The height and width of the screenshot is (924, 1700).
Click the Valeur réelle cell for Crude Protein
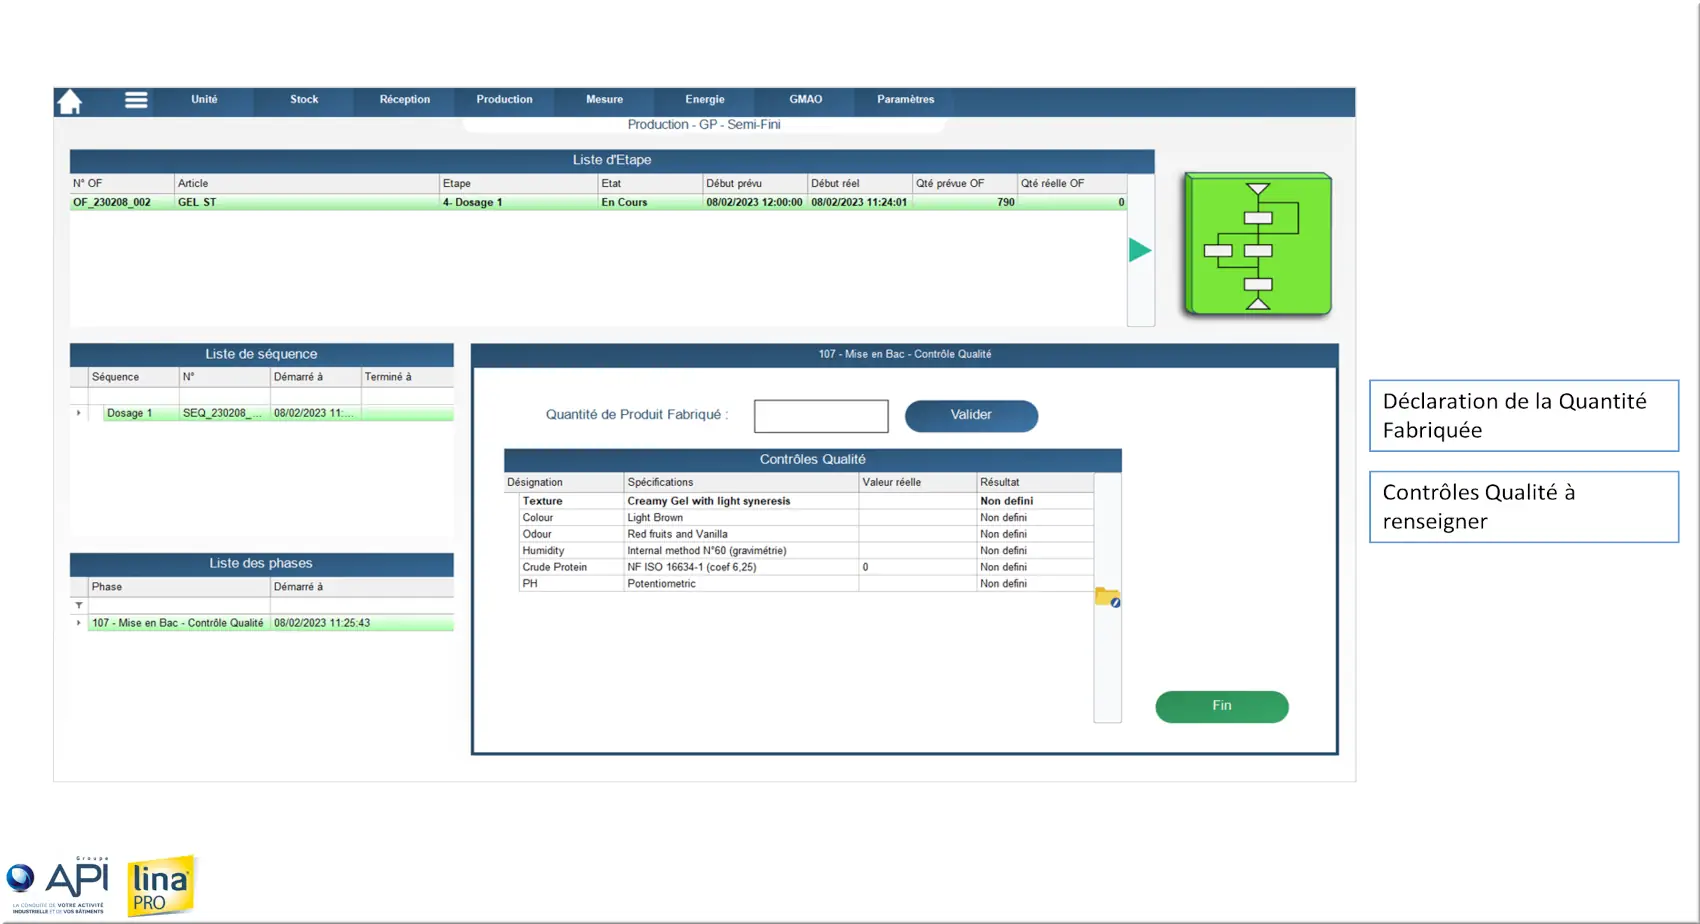pyautogui.click(x=917, y=567)
